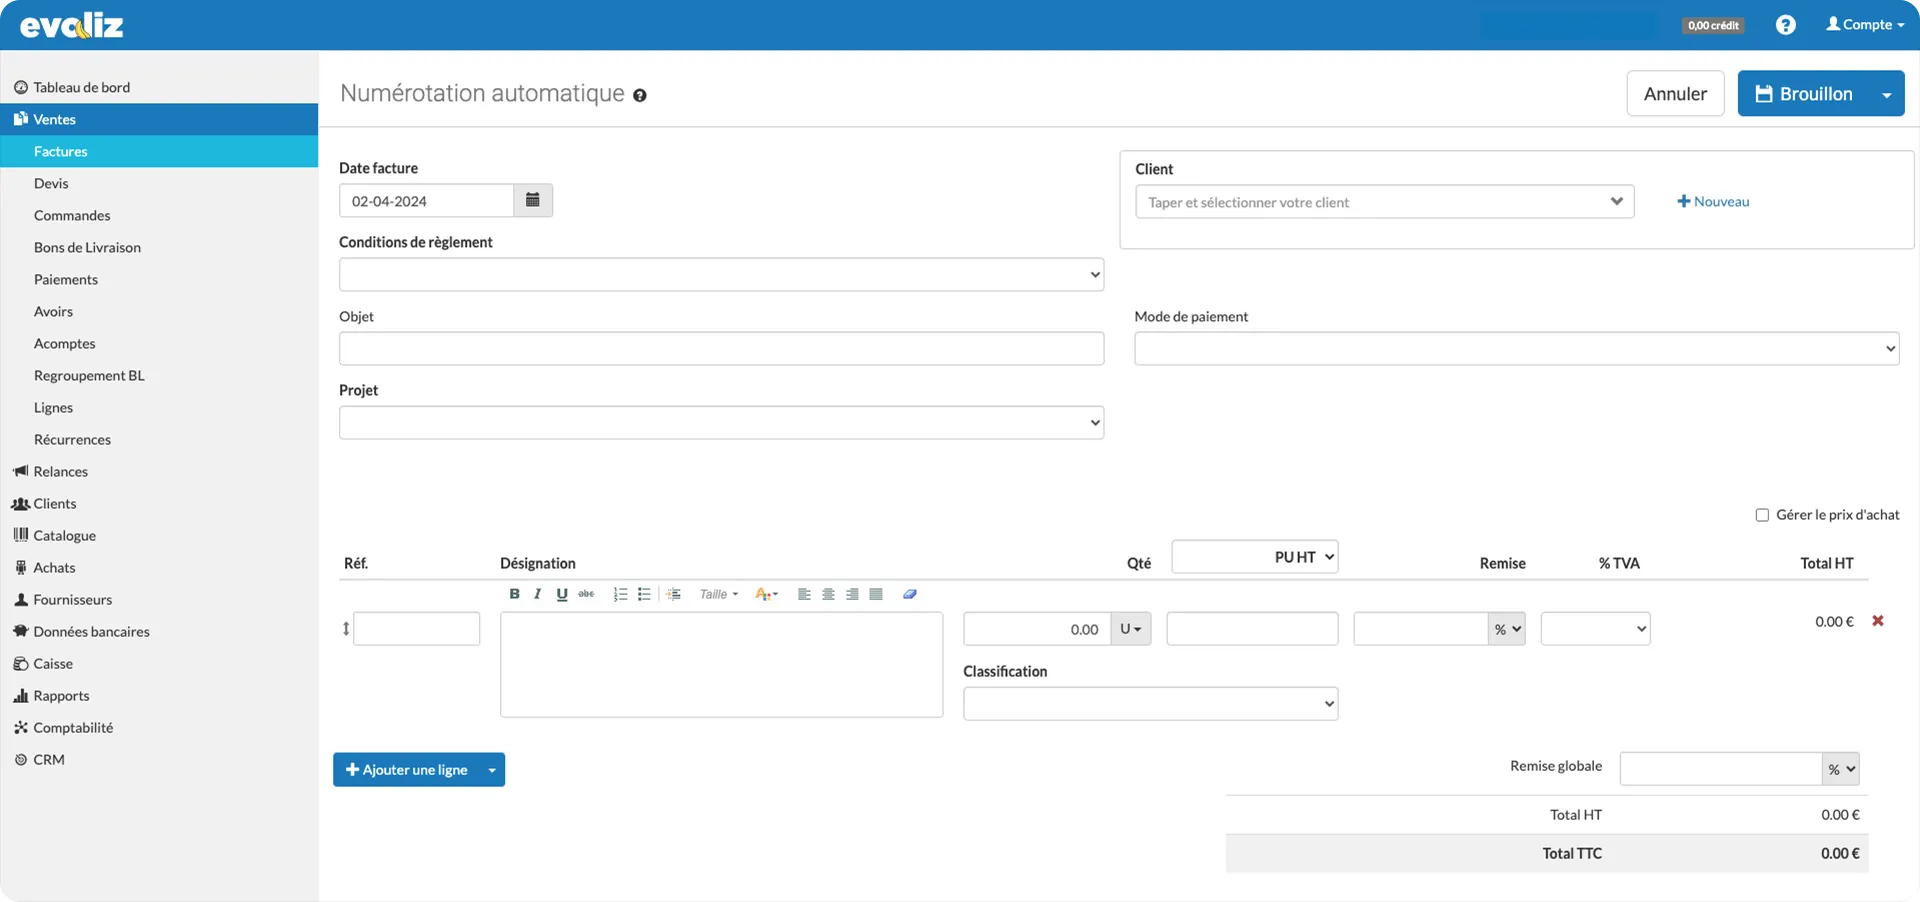The width and height of the screenshot is (1920, 902).
Task: Open the Conditions de règlement dropdown
Action: (721, 274)
